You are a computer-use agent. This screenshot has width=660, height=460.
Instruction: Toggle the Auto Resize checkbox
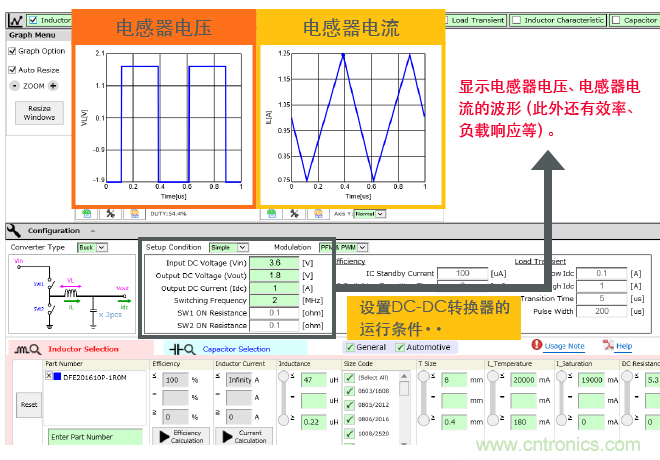pyautogui.click(x=13, y=70)
